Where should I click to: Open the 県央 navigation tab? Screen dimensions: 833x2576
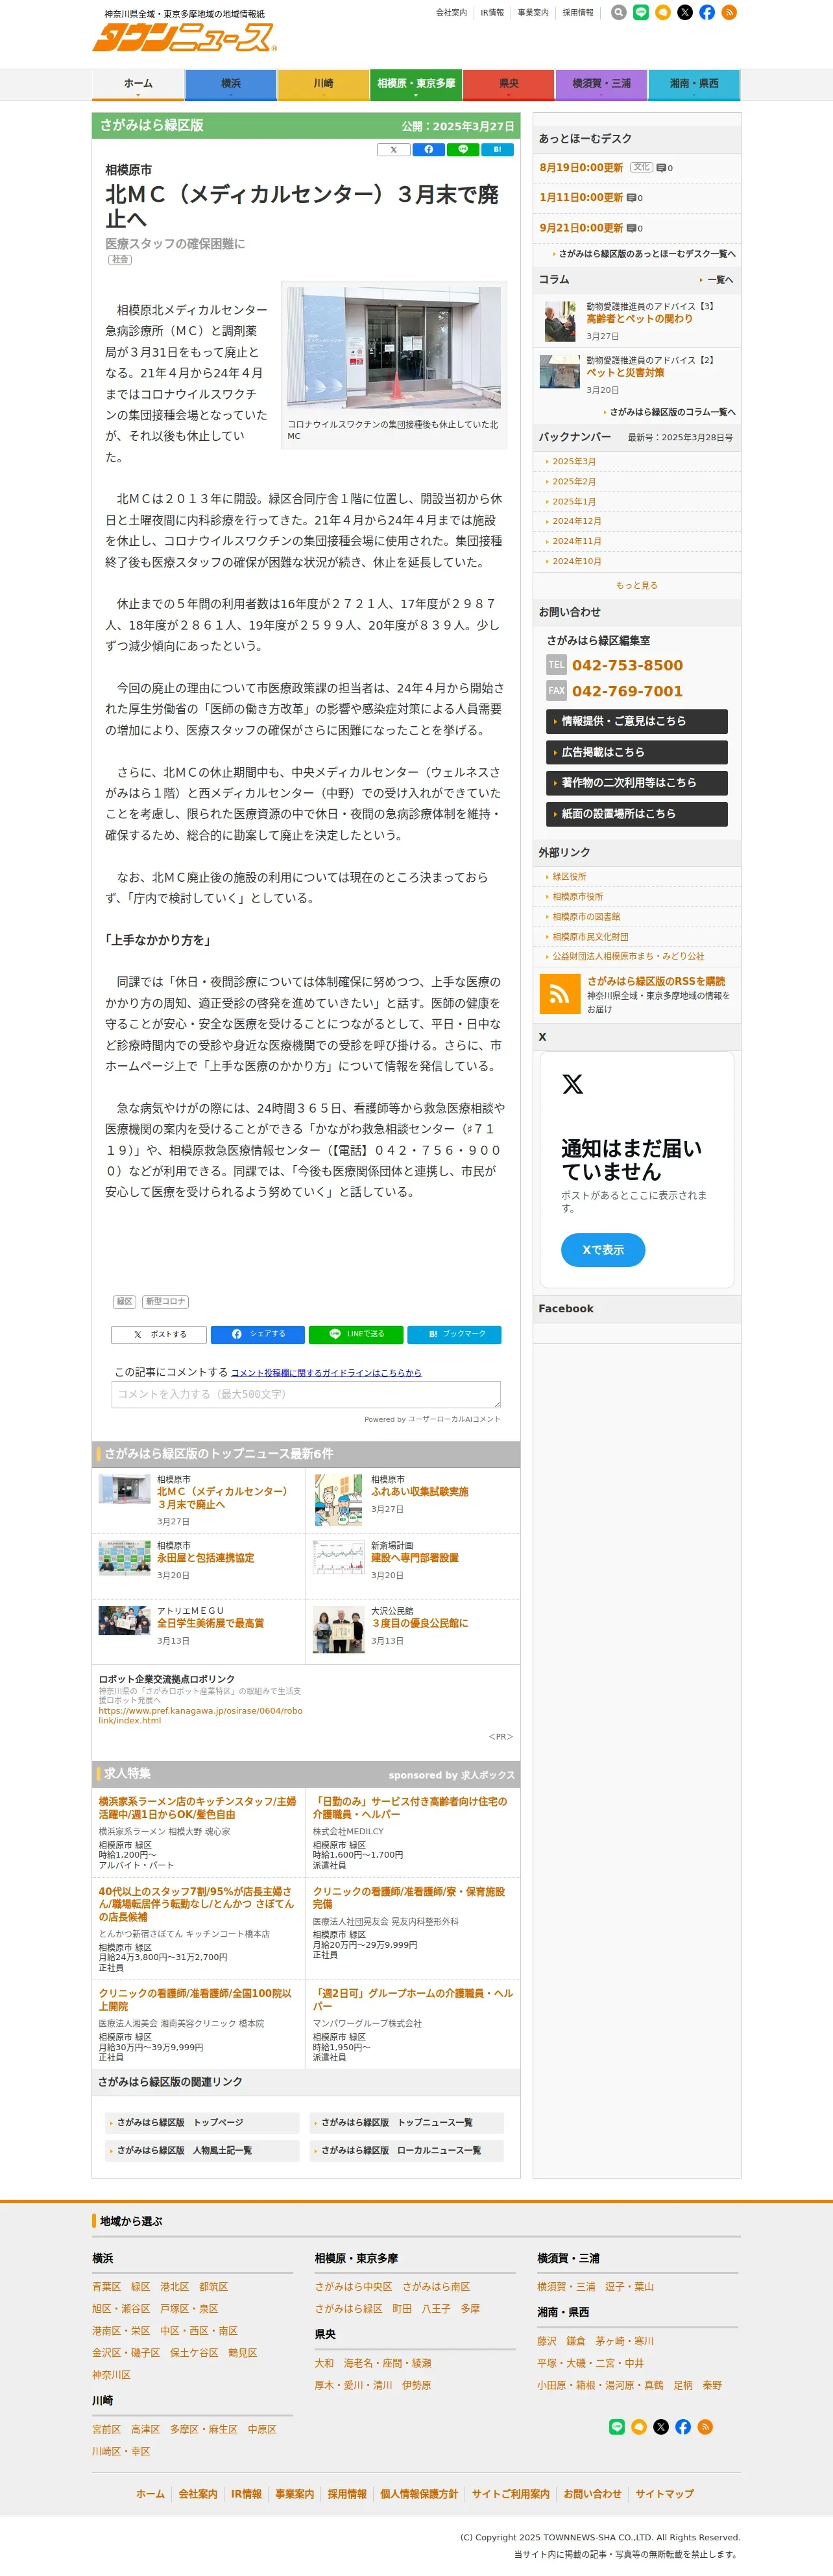509,85
